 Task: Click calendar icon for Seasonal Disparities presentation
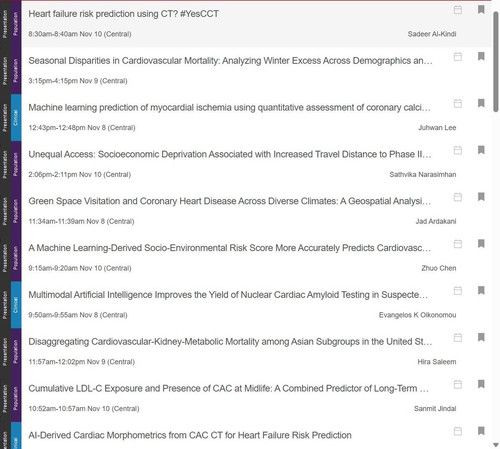pyautogui.click(x=458, y=57)
